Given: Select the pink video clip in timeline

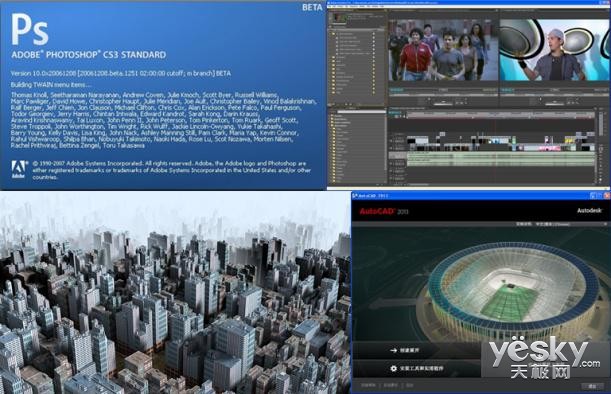Looking at the screenshot, I should click(549, 148).
